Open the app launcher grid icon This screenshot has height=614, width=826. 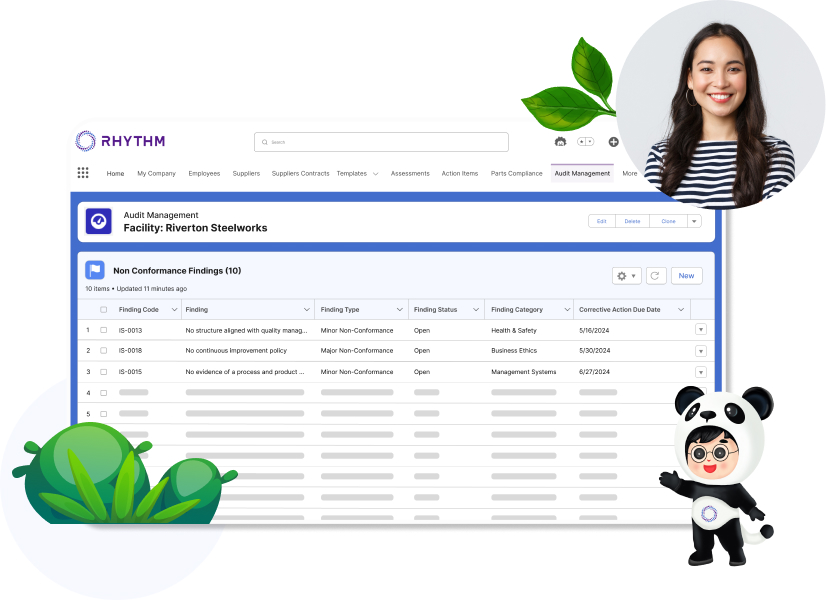pos(83,173)
